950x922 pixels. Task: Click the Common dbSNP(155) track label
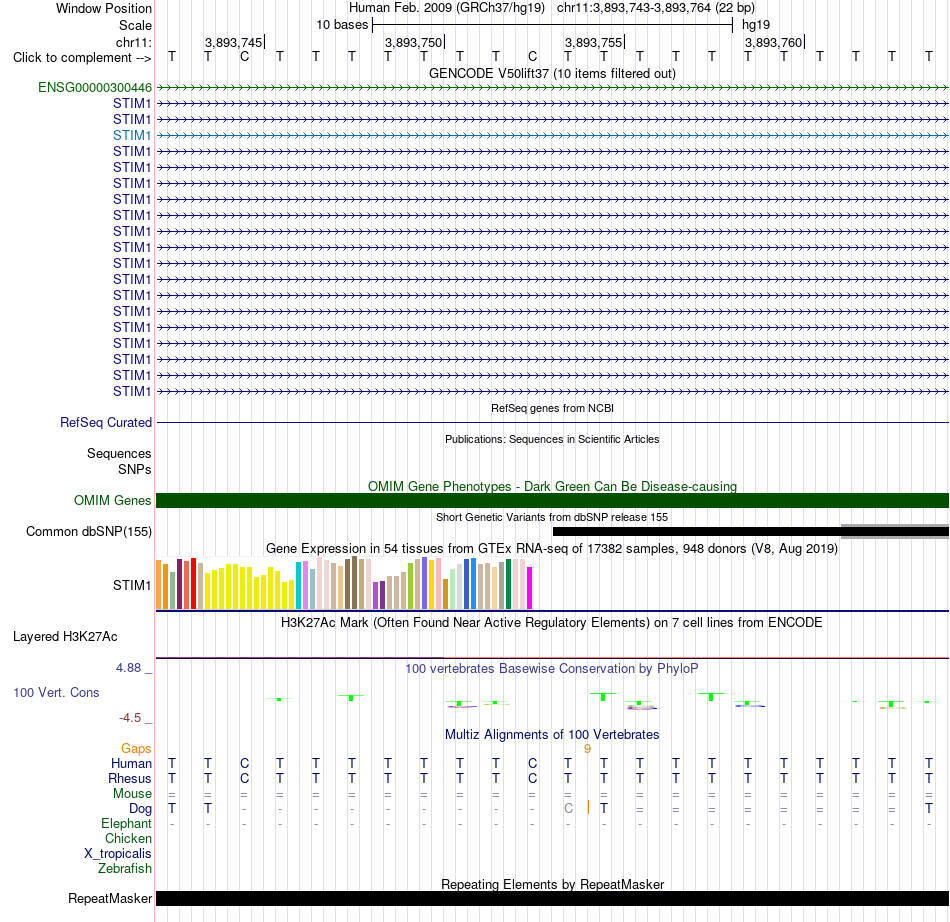tap(89, 531)
